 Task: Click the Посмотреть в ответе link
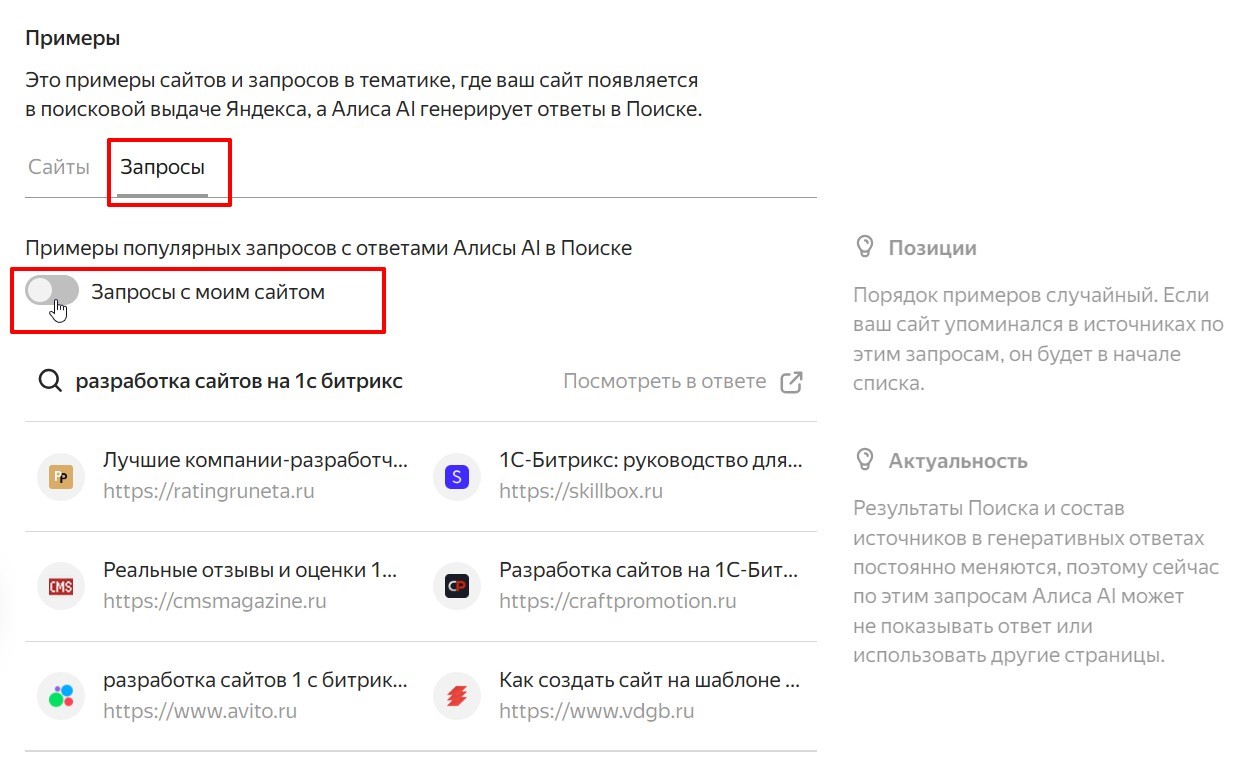click(665, 381)
